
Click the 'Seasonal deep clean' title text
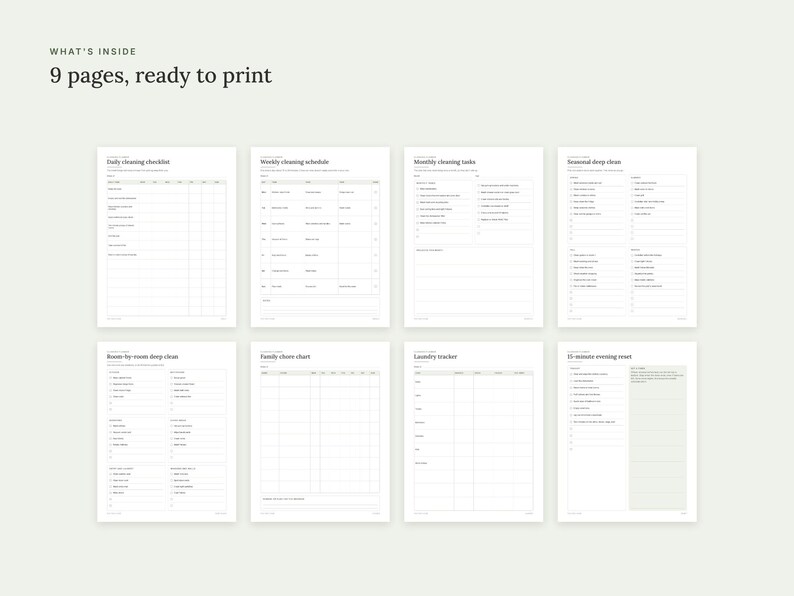click(x=594, y=162)
